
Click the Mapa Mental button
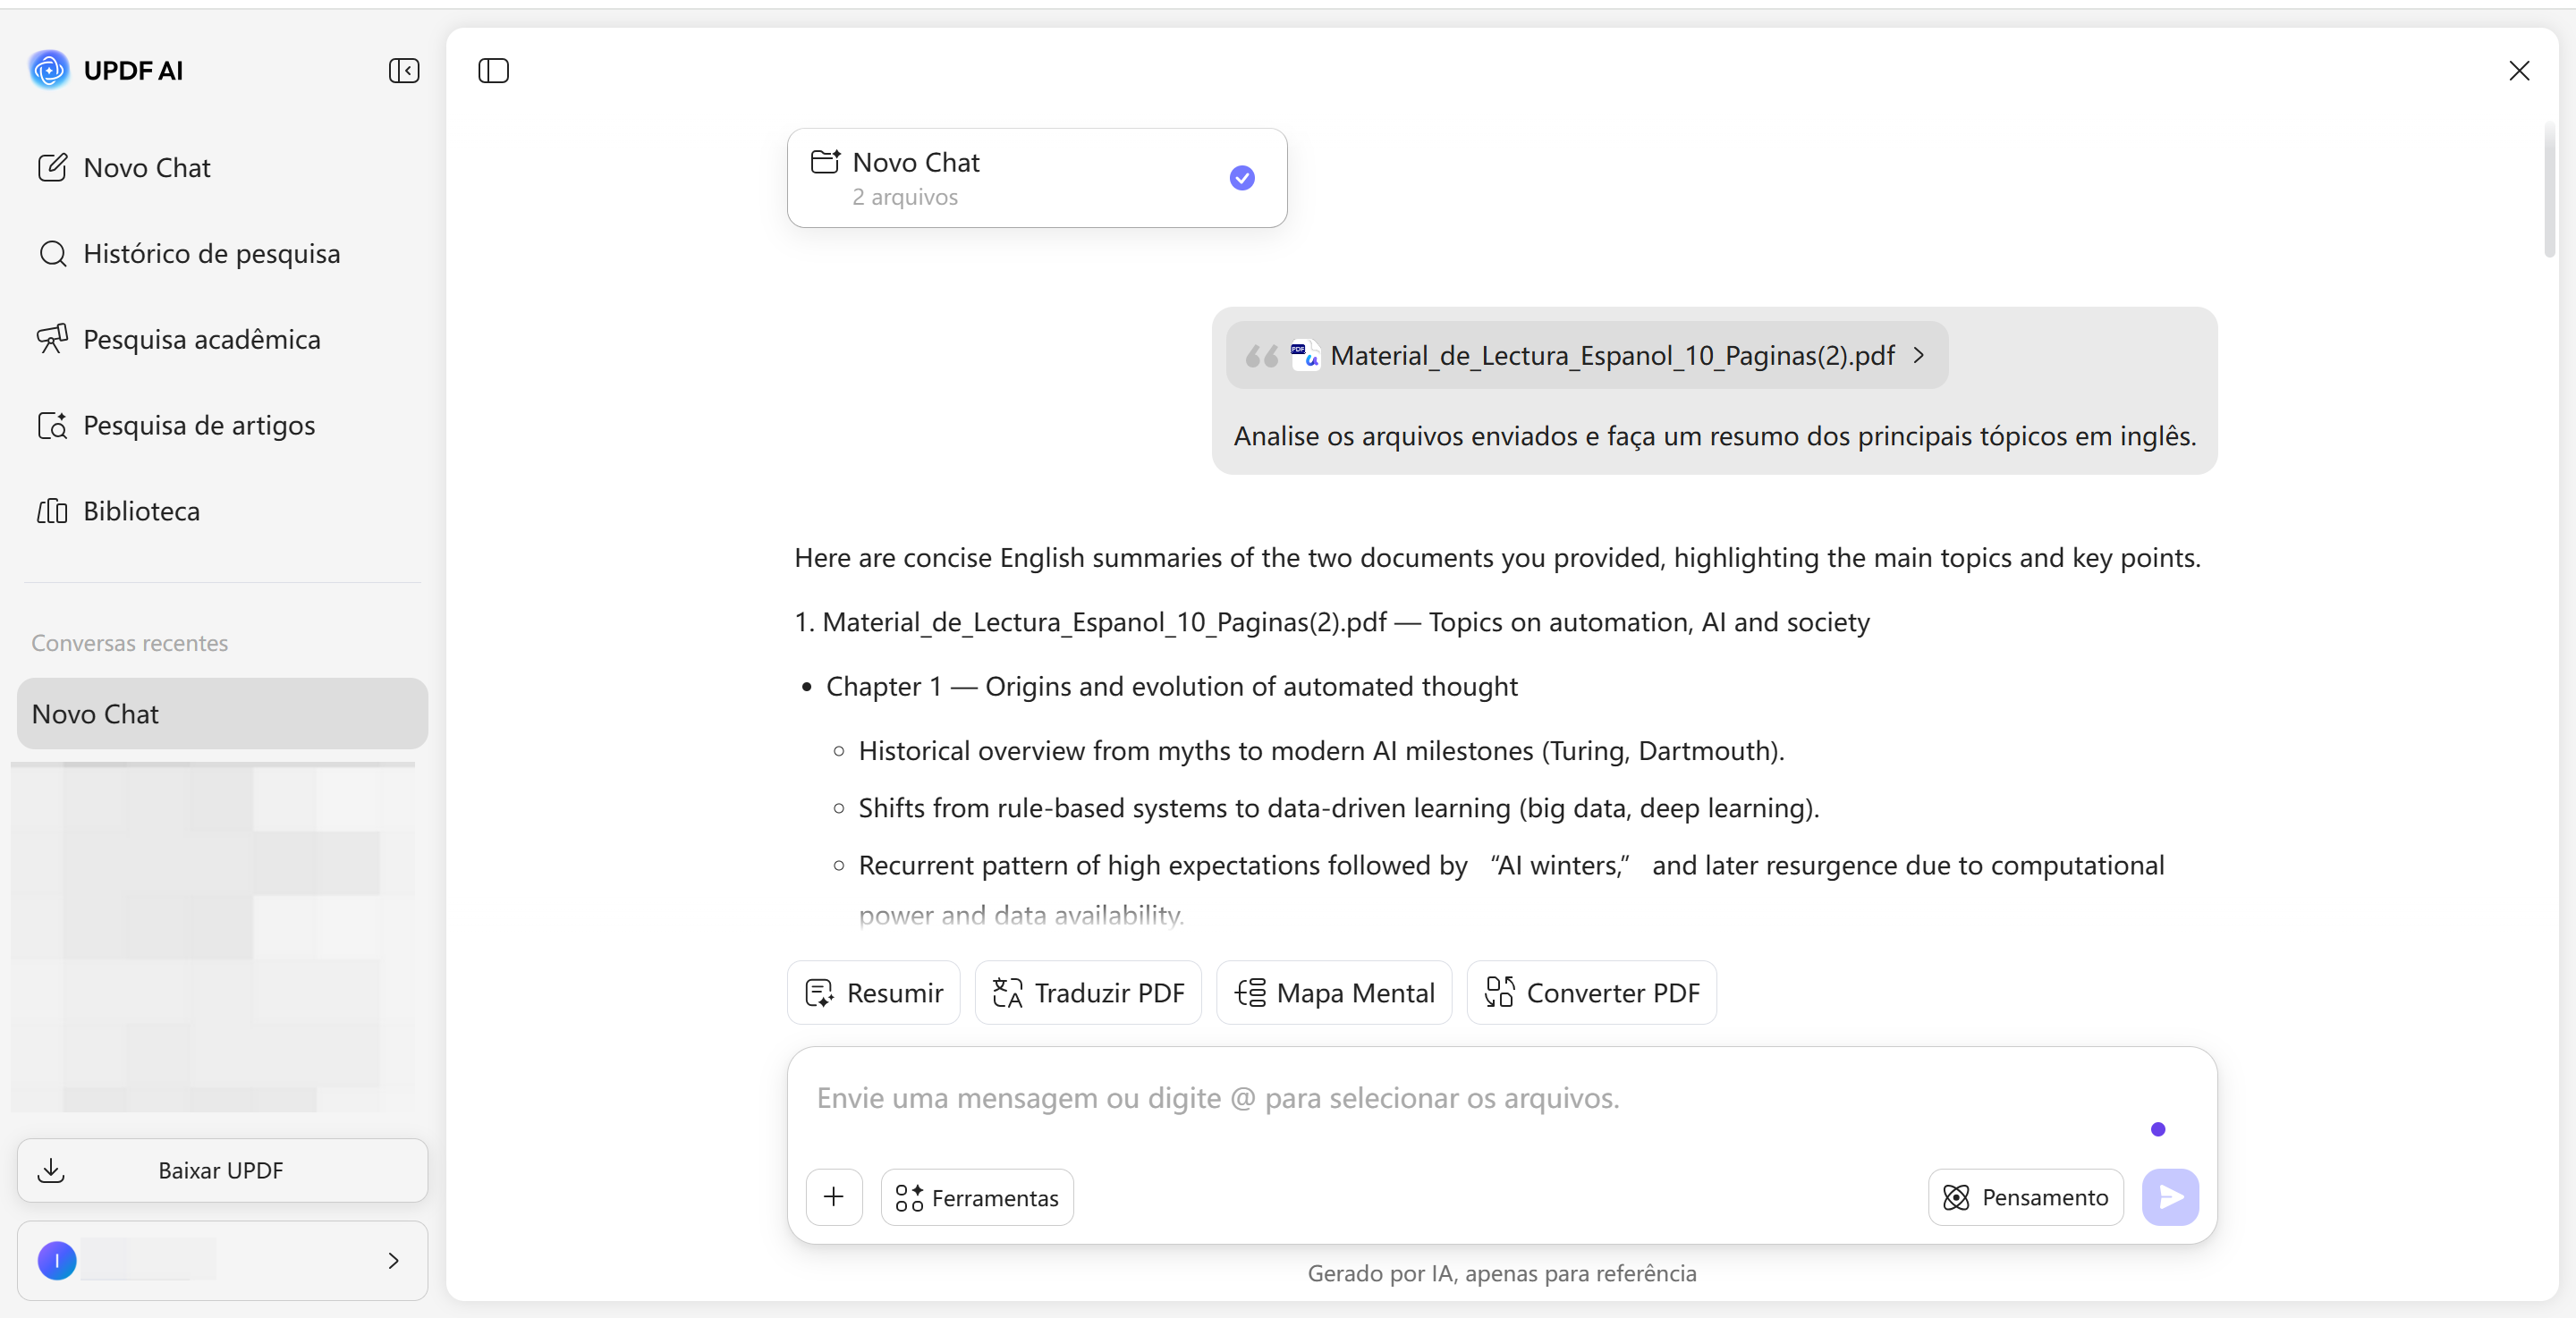pyautogui.click(x=1334, y=993)
